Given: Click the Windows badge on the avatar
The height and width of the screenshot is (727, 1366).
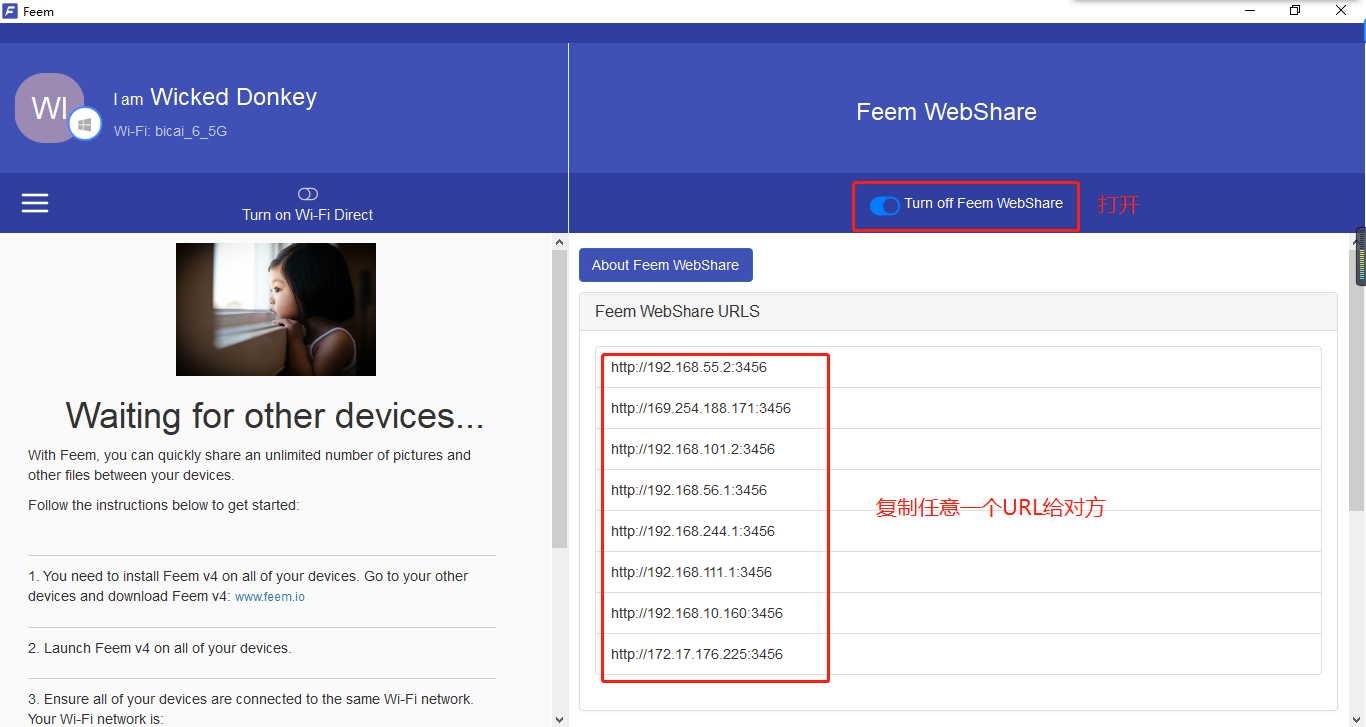Looking at the screenshot, I should 86,123.
